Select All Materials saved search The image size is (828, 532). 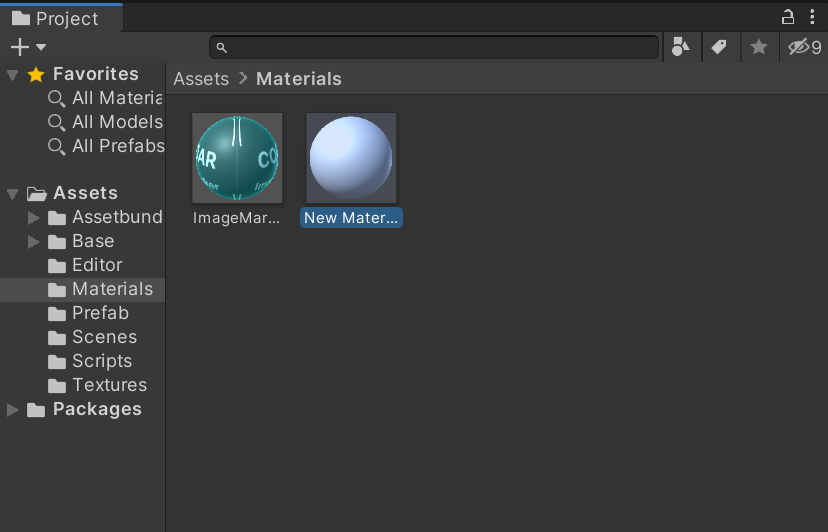[x=117, y=98]
